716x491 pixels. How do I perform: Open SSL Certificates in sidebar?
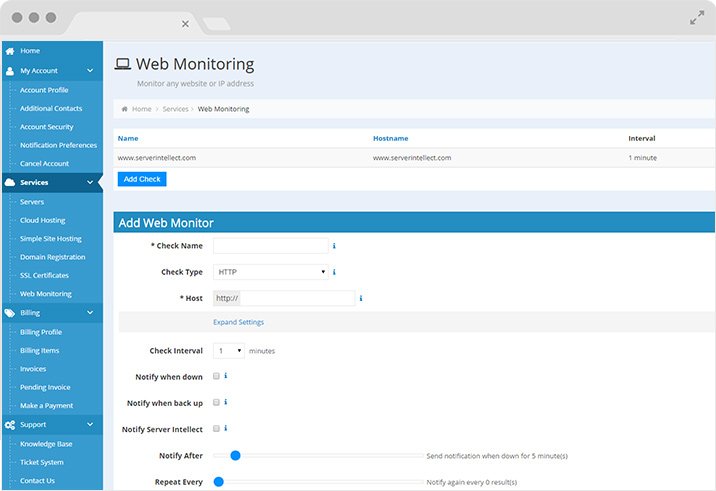(44, 275)
